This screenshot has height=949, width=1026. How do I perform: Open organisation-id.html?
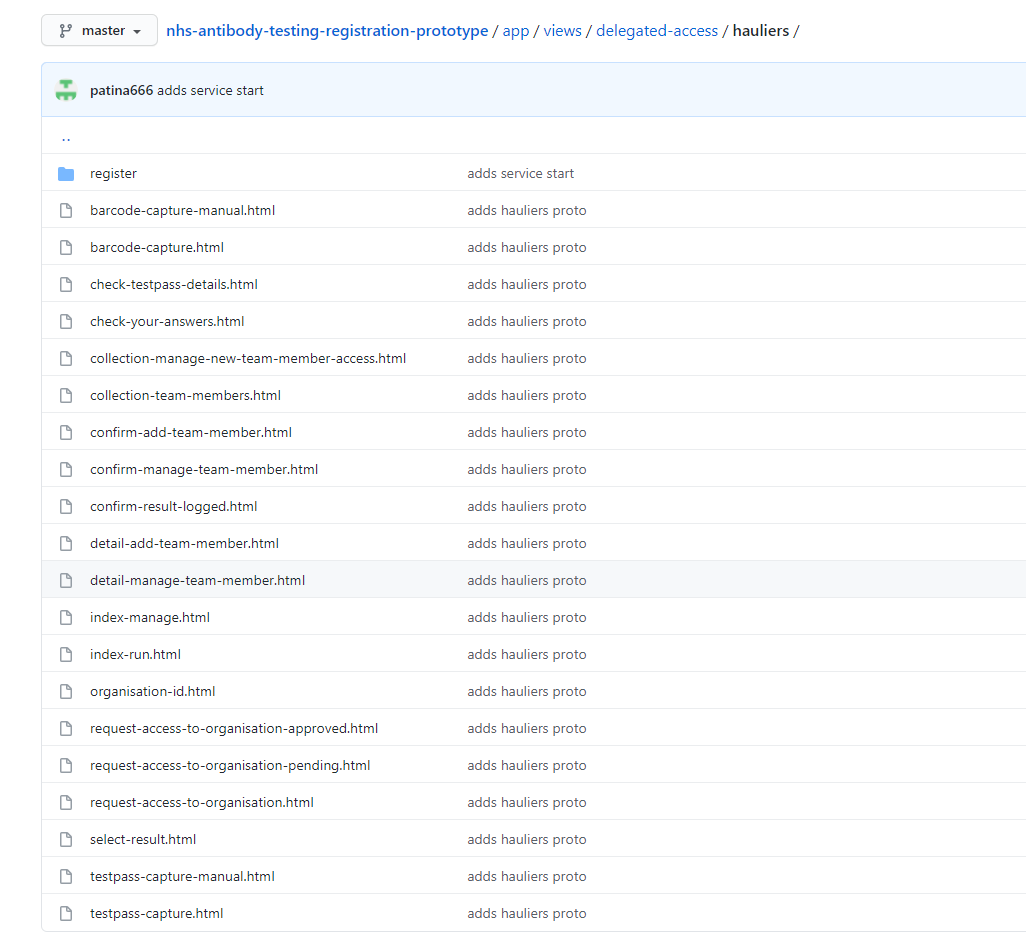click(153, 691)
